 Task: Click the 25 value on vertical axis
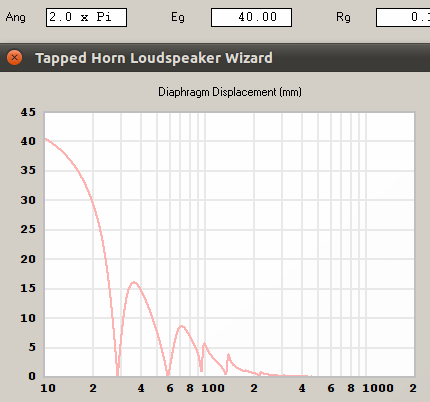tap(28, 229)
